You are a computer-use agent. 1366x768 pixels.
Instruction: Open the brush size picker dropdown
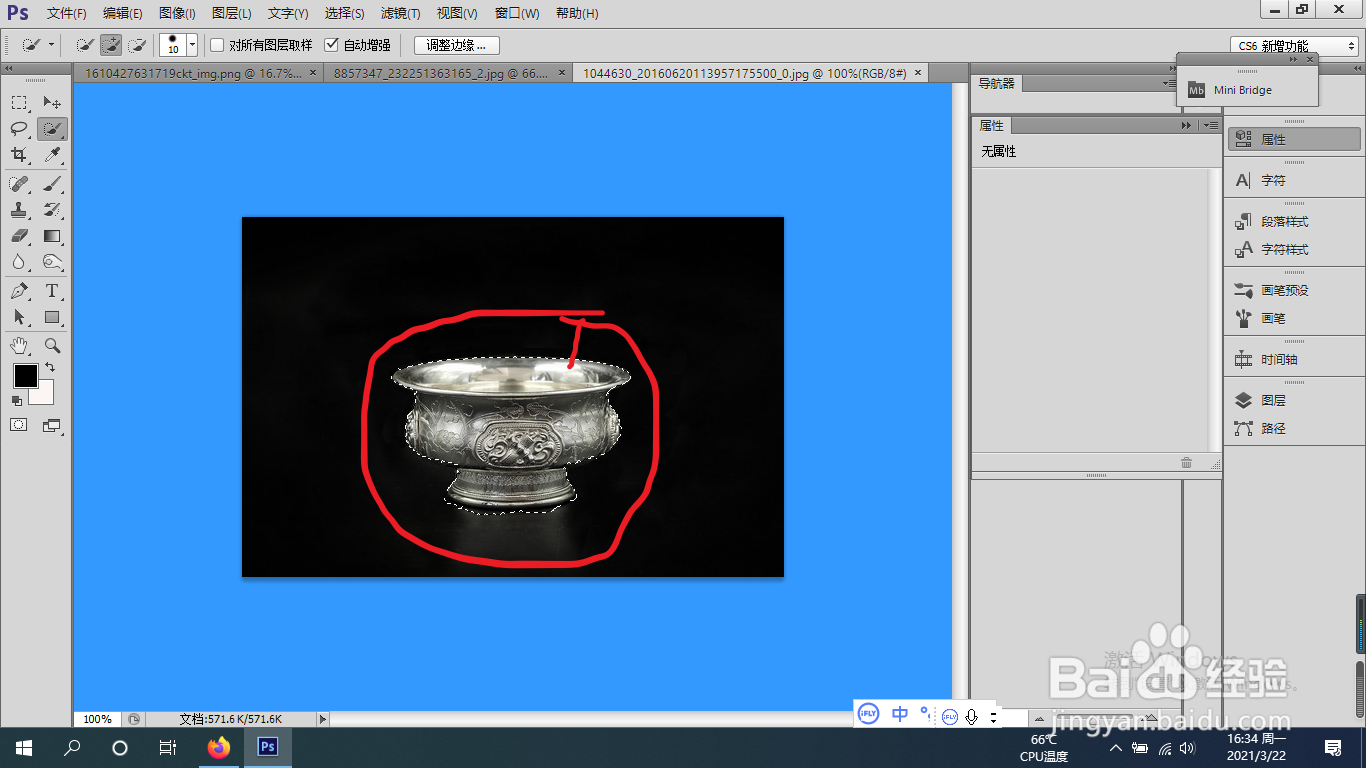point(192,45)
